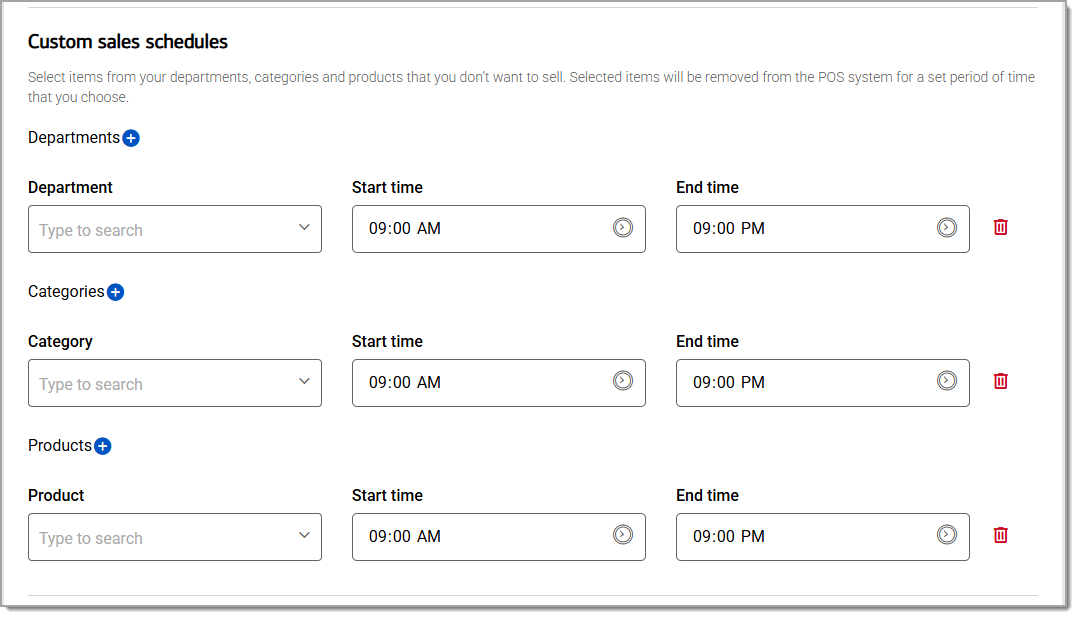Open the clock picker for Product end time
1077x617 pixels.
coord(947,535)
